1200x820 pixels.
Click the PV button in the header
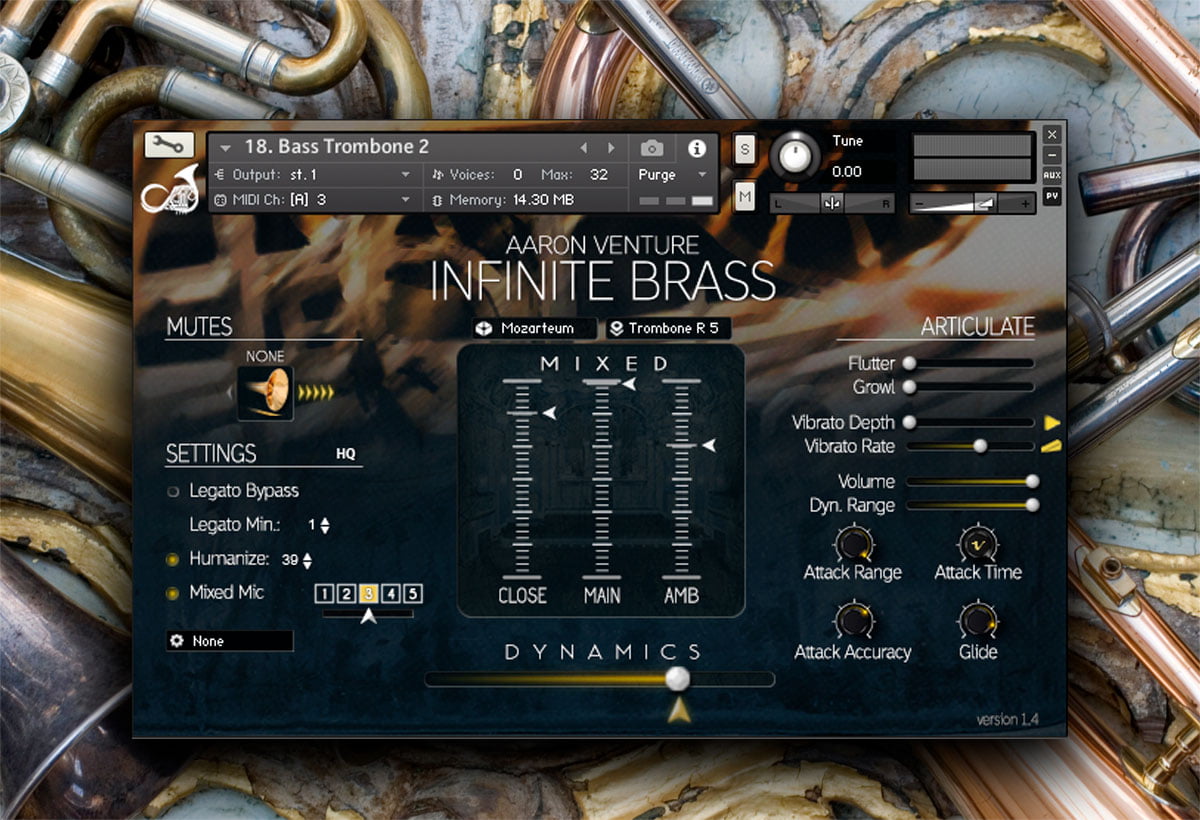[1052, 196]
